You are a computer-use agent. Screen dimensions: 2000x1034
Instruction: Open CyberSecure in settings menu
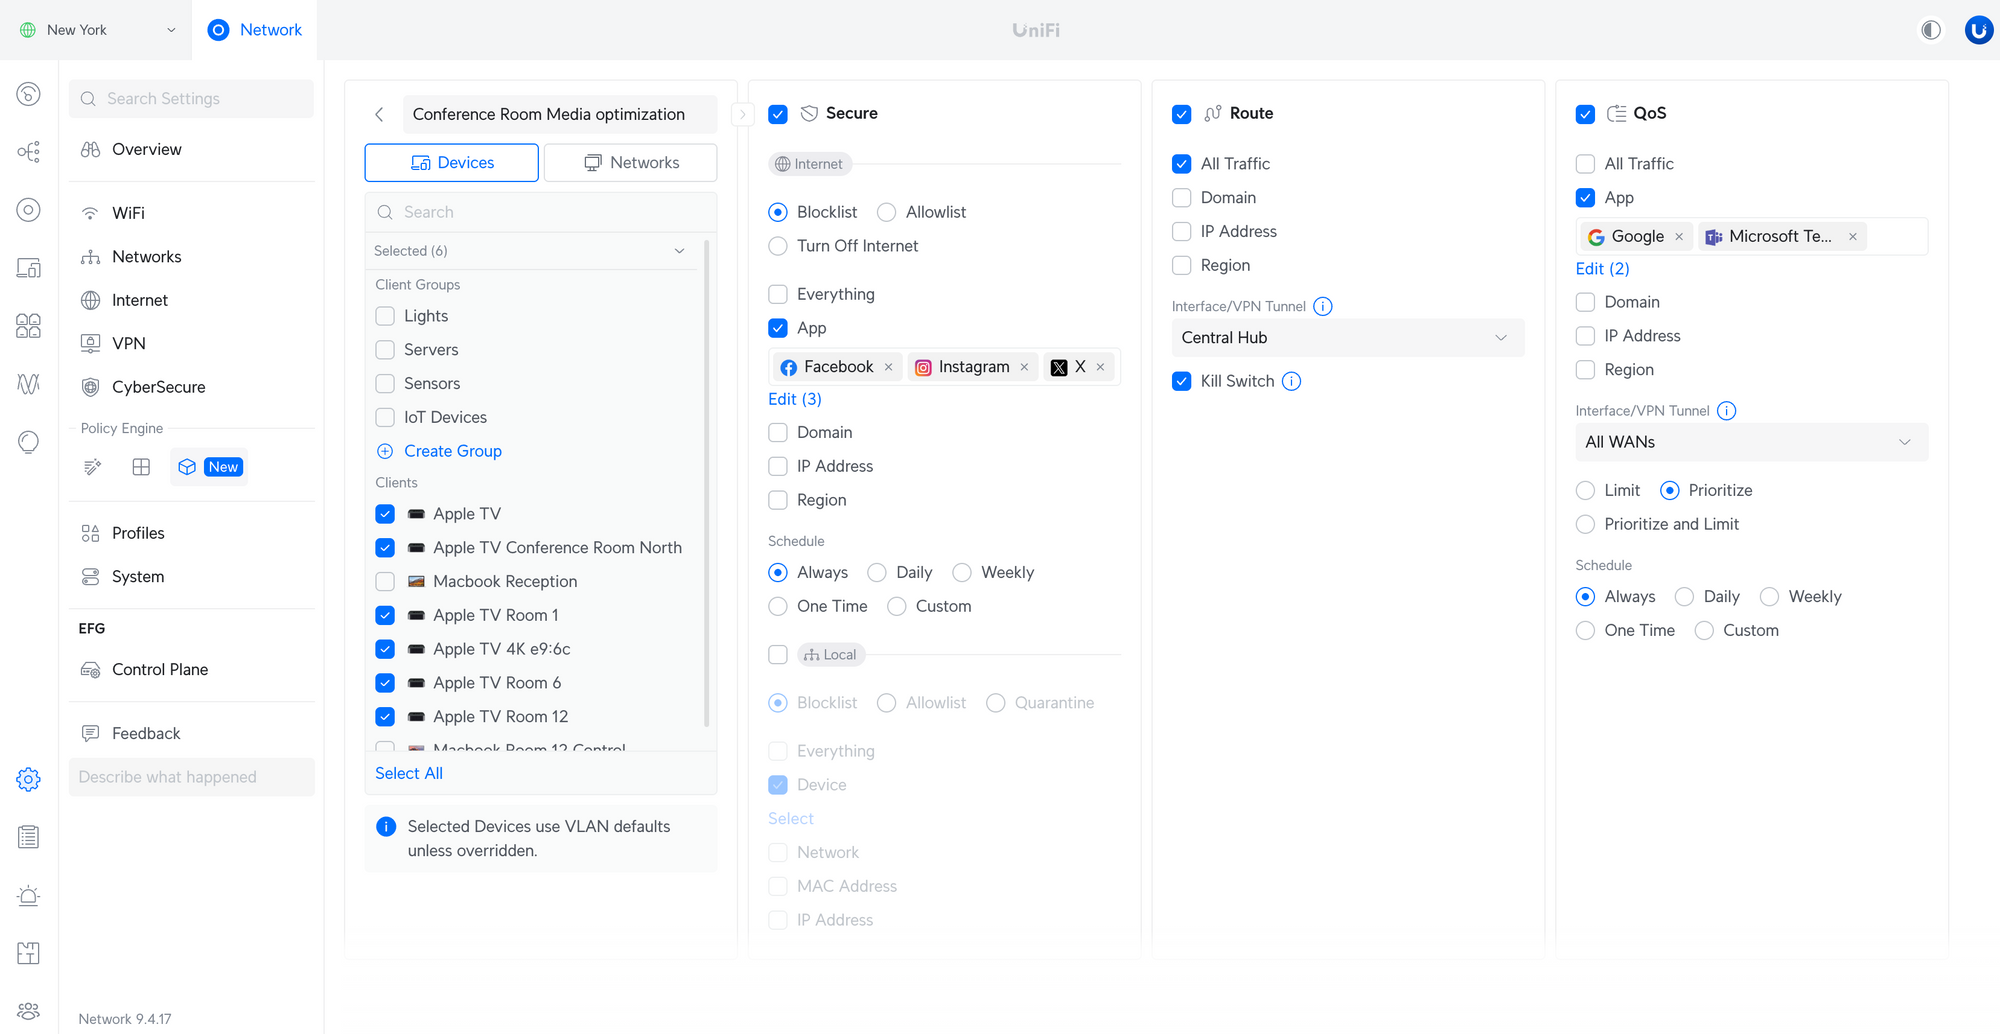[x=158, y=387]
